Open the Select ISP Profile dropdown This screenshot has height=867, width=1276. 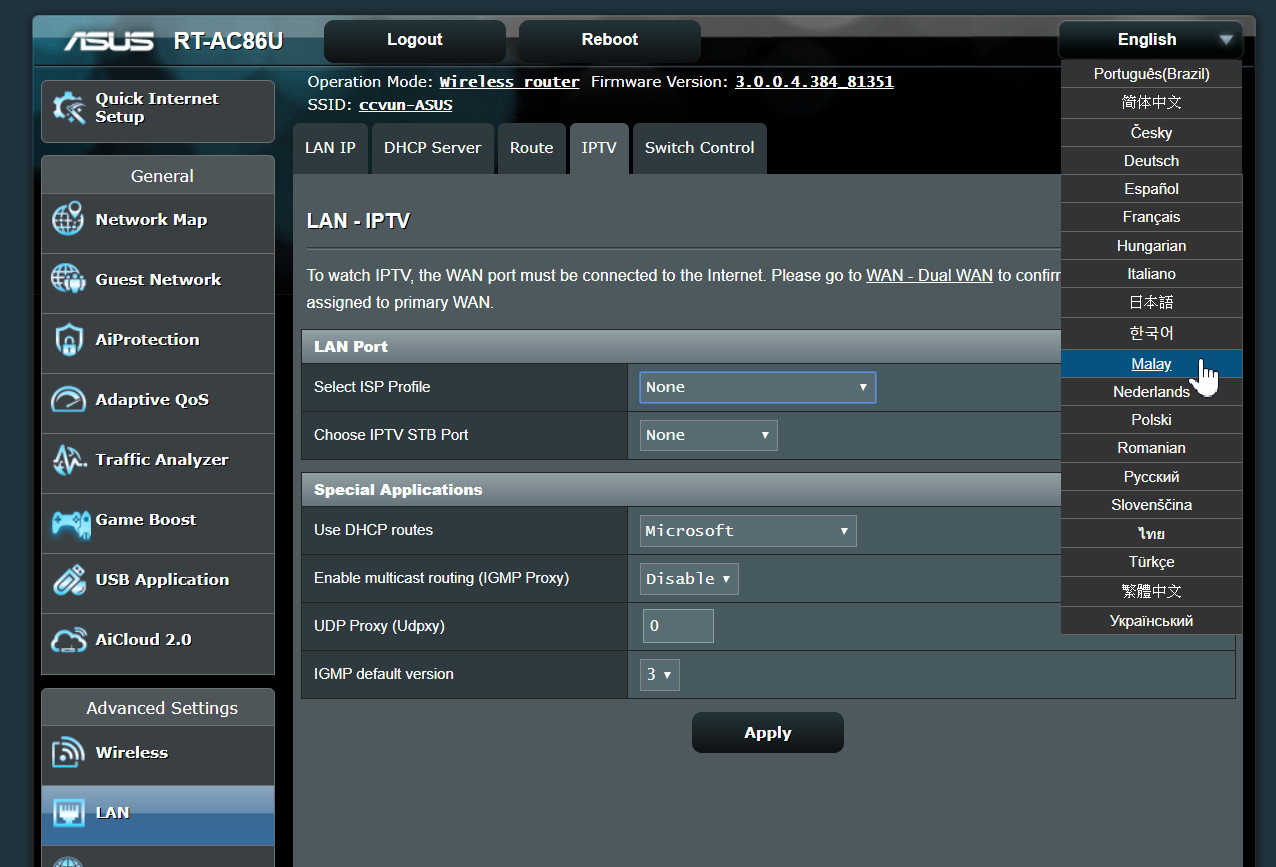click(x=757, y=387)
